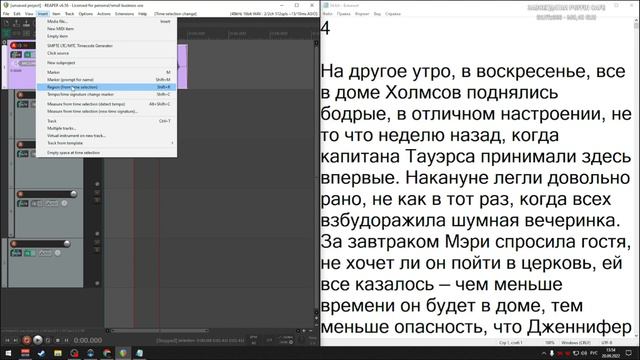Select 'Region (from time selection)'
The height and width of the screenshot is (360, 640).
coord(107,87)
